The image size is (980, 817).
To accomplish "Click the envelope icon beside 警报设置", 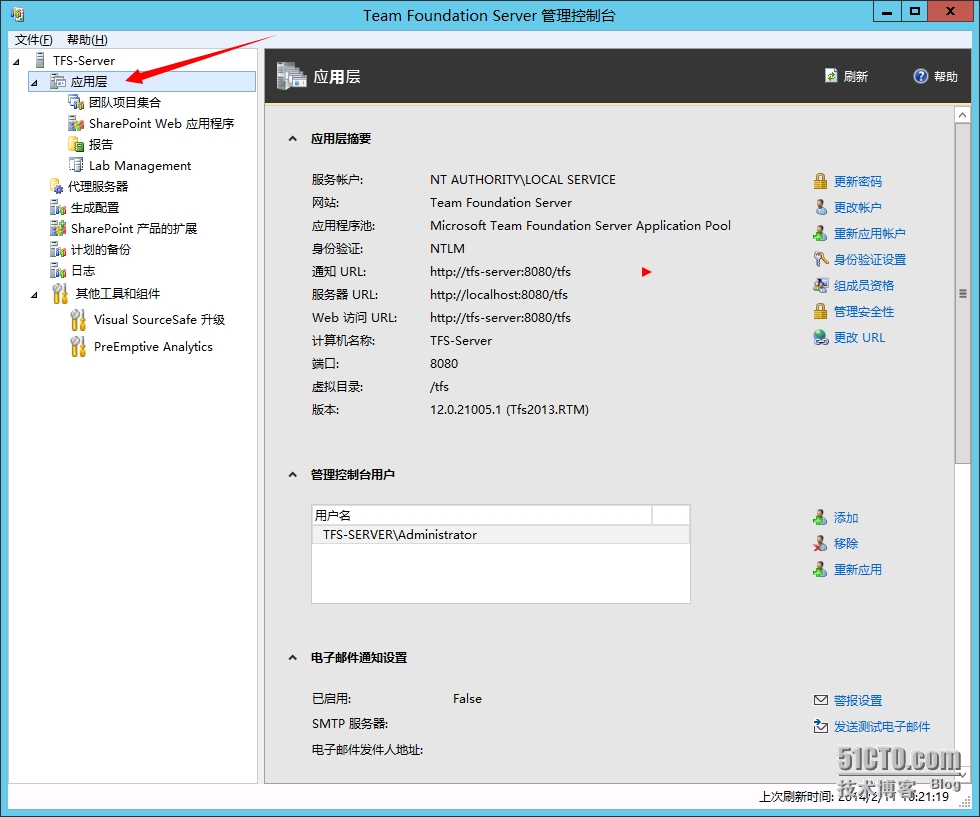I will pos(821,700).
